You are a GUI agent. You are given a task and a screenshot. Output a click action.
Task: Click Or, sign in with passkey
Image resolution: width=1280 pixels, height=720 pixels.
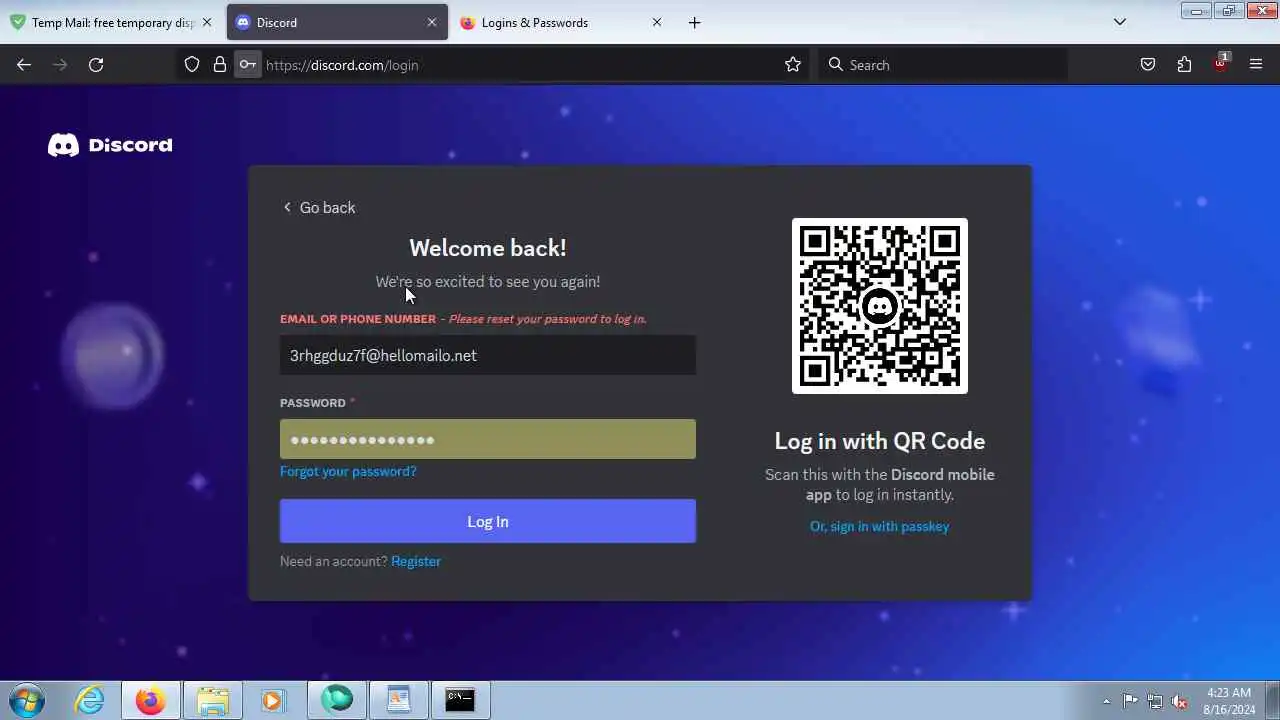[x=879, y=526]
